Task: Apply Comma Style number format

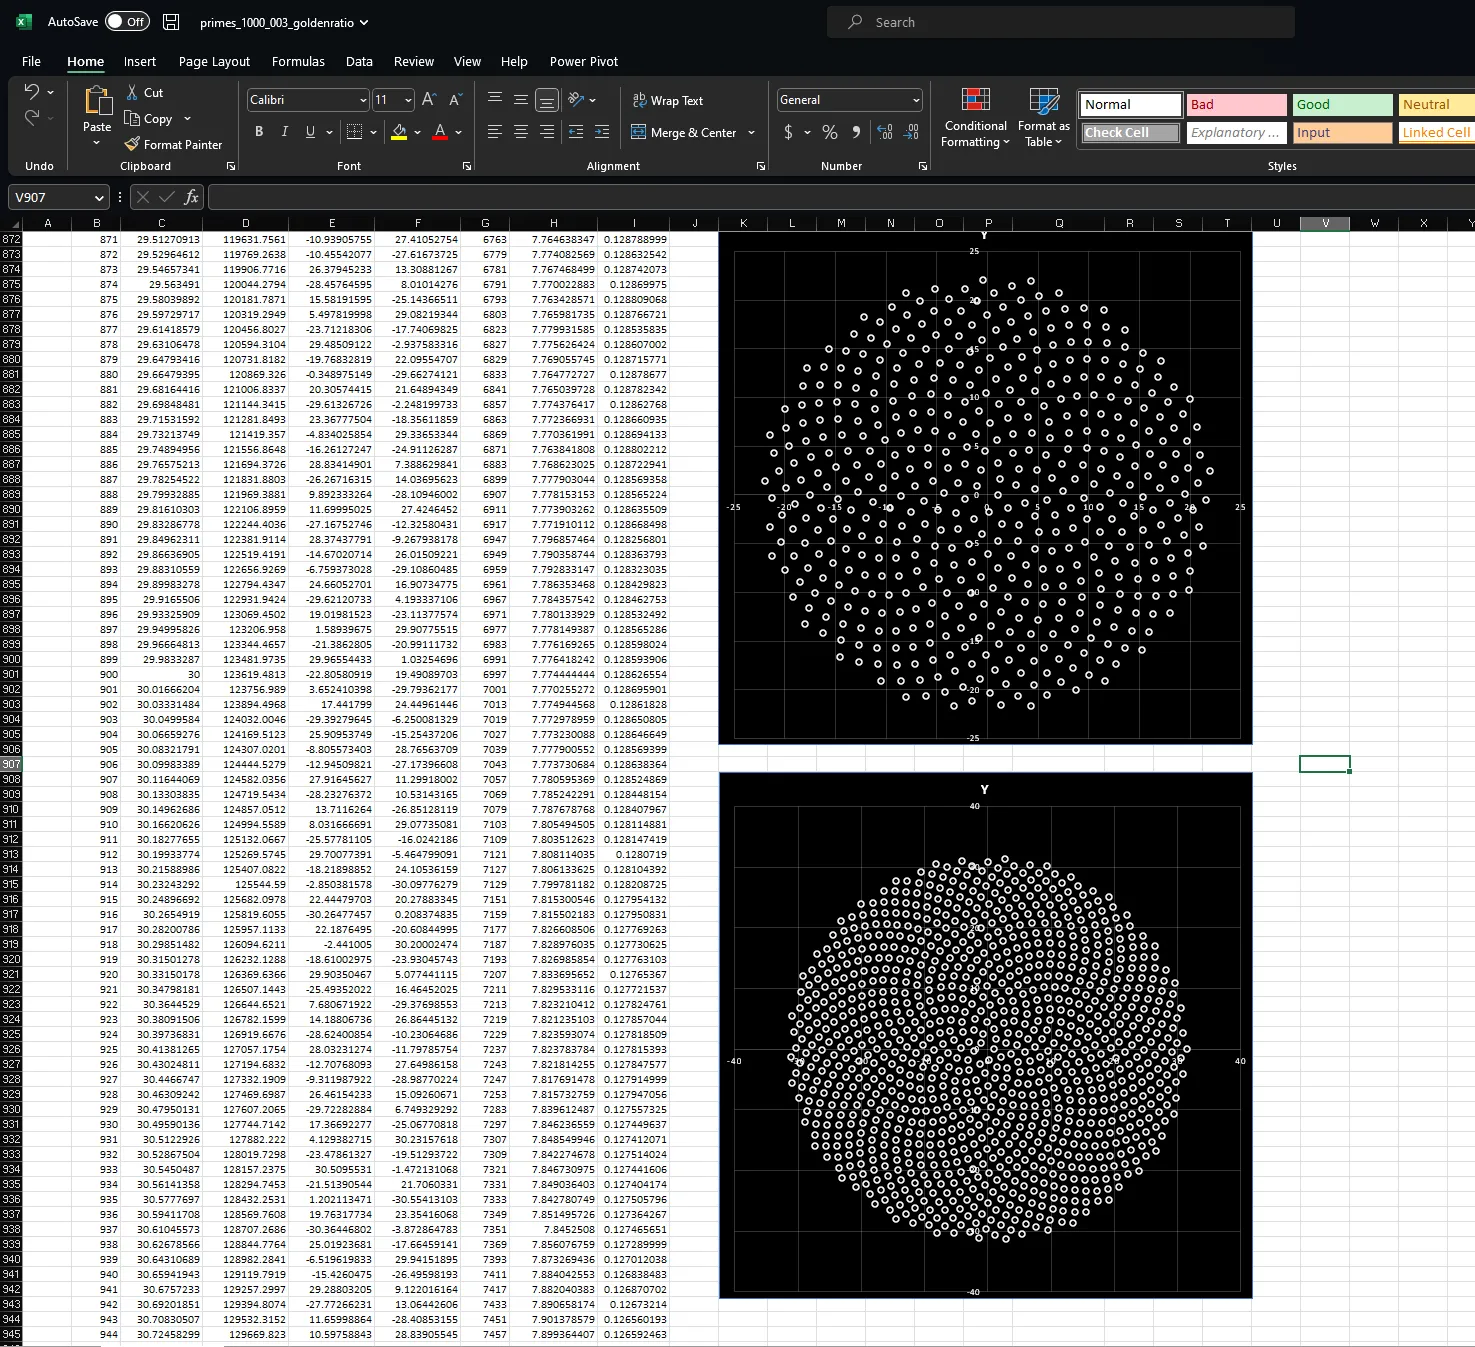Action: pyautogui.click(x=856, y=132)
